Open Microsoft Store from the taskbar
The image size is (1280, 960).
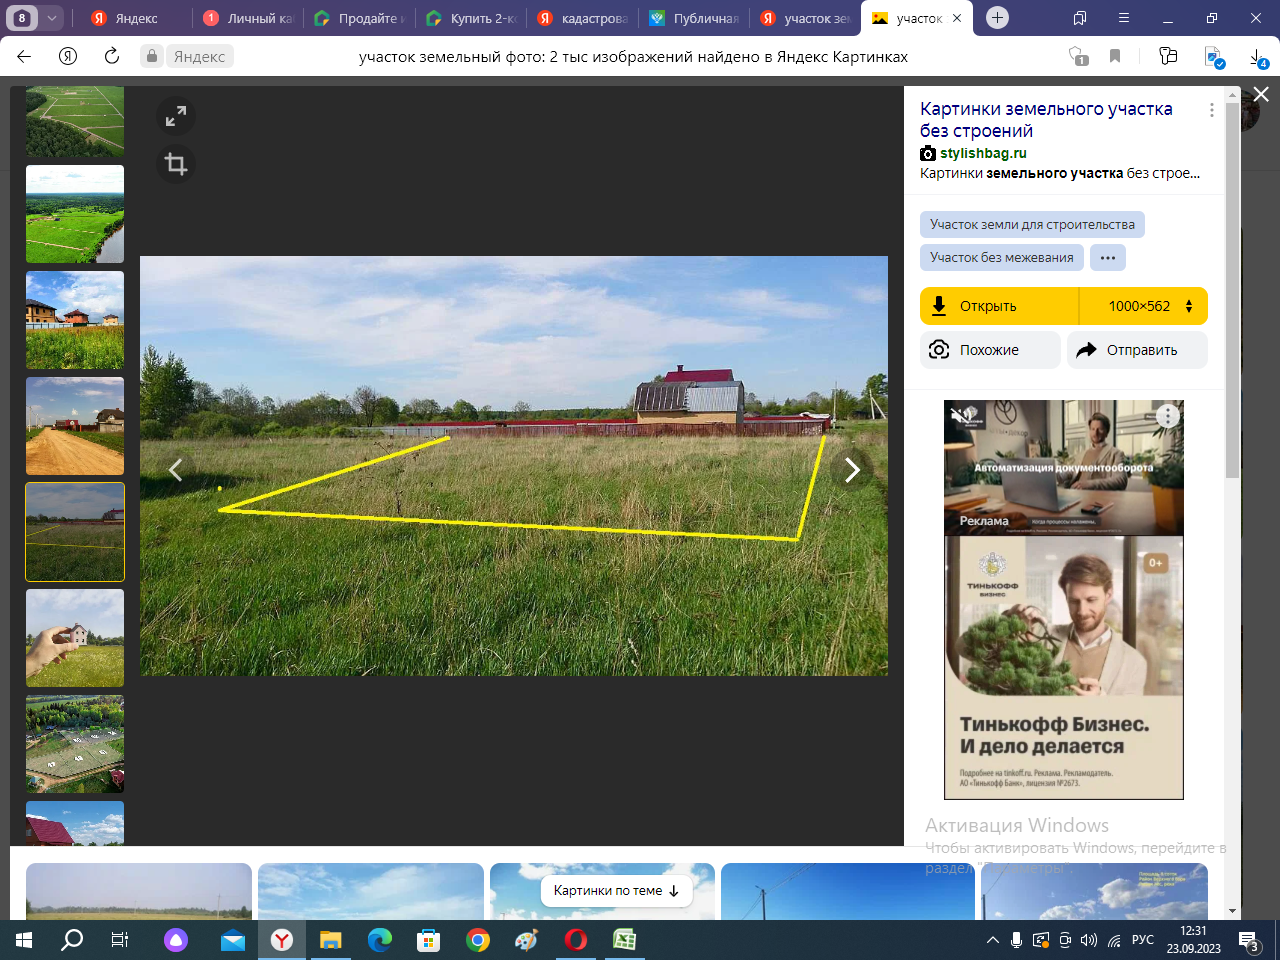429,940
